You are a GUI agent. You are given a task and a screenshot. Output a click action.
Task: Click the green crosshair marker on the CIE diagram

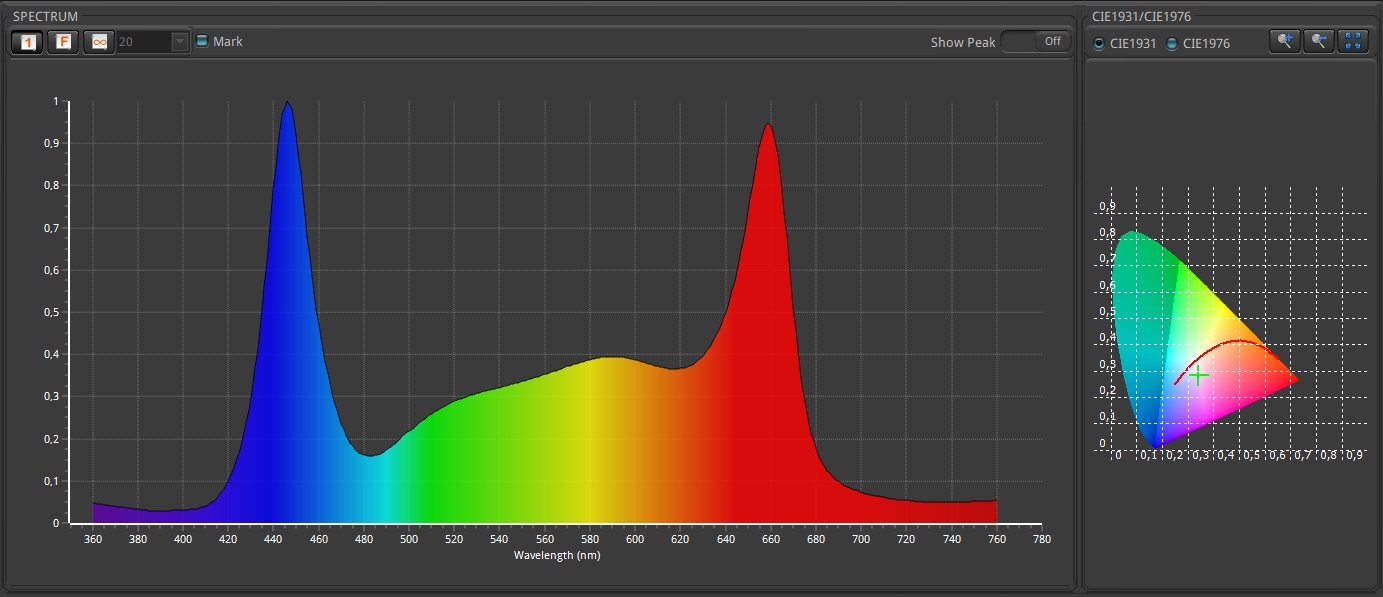coord(1198,376)
